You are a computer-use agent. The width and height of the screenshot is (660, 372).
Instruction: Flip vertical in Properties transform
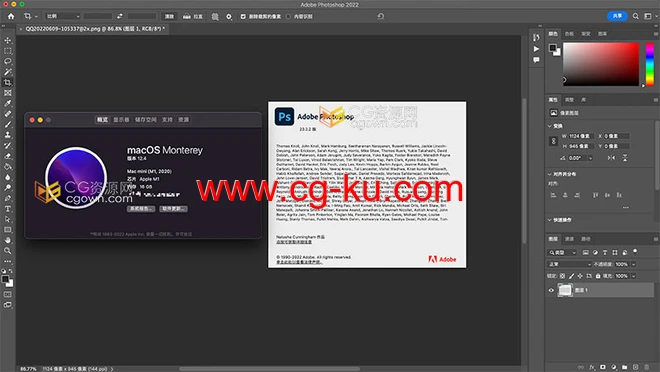(x=625, y=158)
